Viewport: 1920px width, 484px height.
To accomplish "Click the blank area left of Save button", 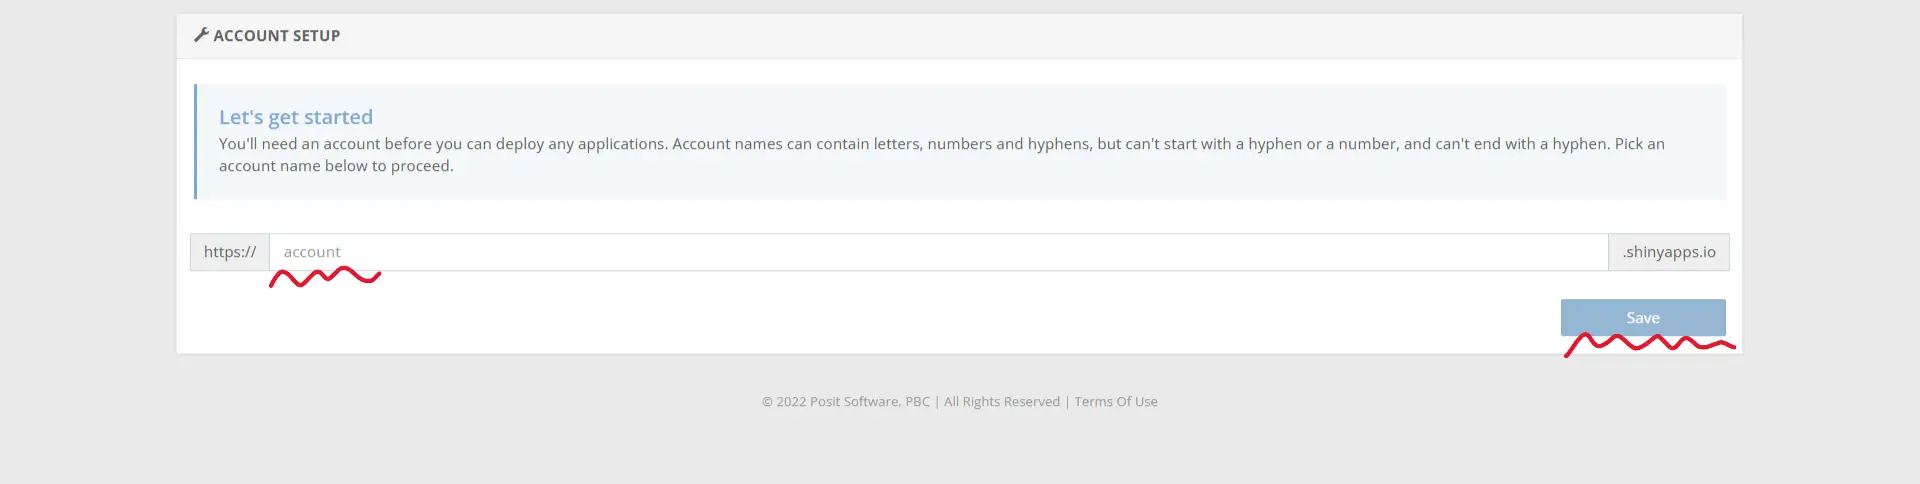I will 900,318.
